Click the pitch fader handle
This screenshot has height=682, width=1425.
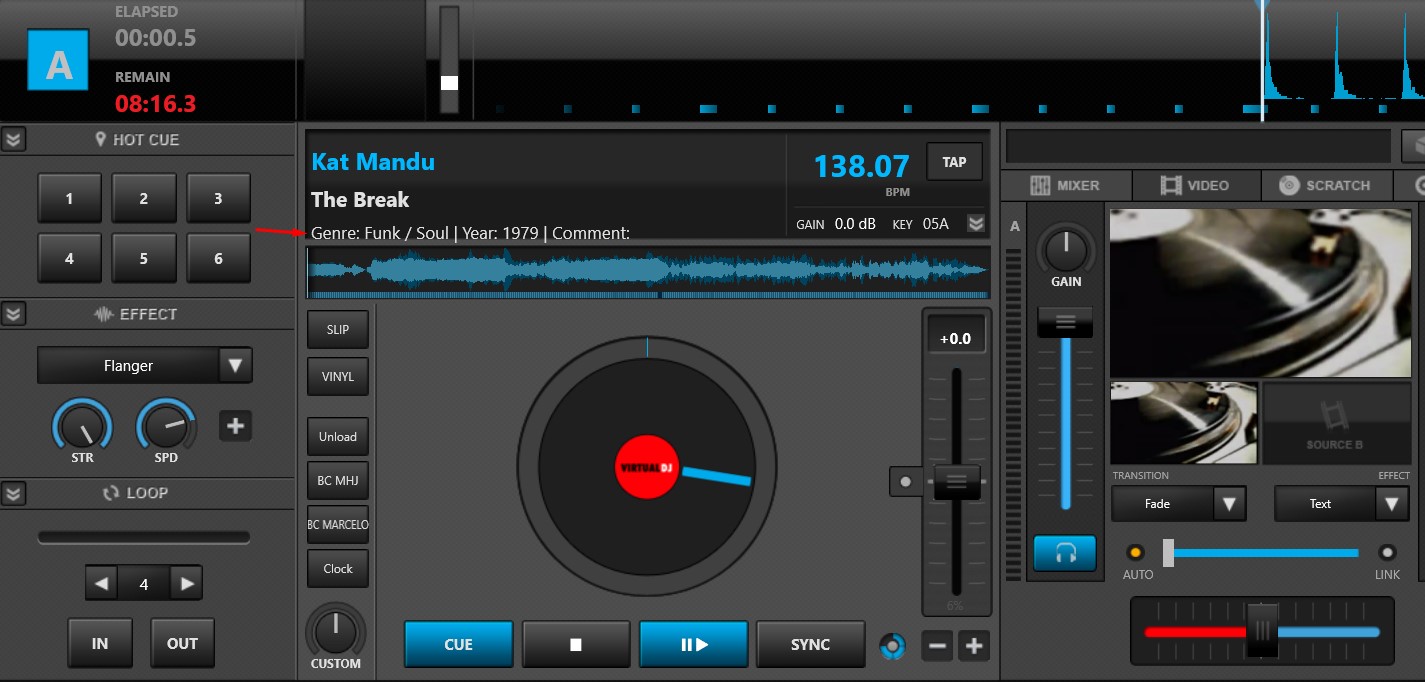[x=957, y=482]
